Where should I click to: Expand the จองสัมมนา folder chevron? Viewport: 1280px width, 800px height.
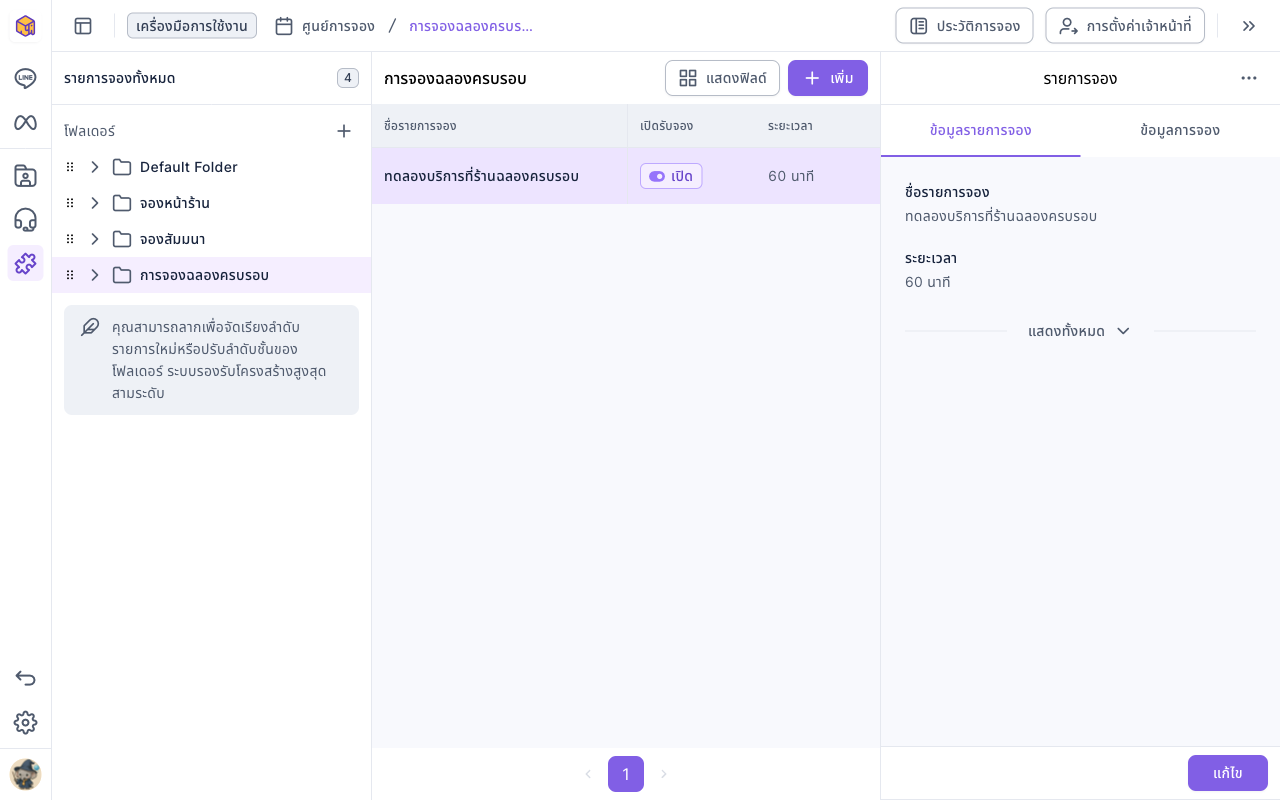95,239
